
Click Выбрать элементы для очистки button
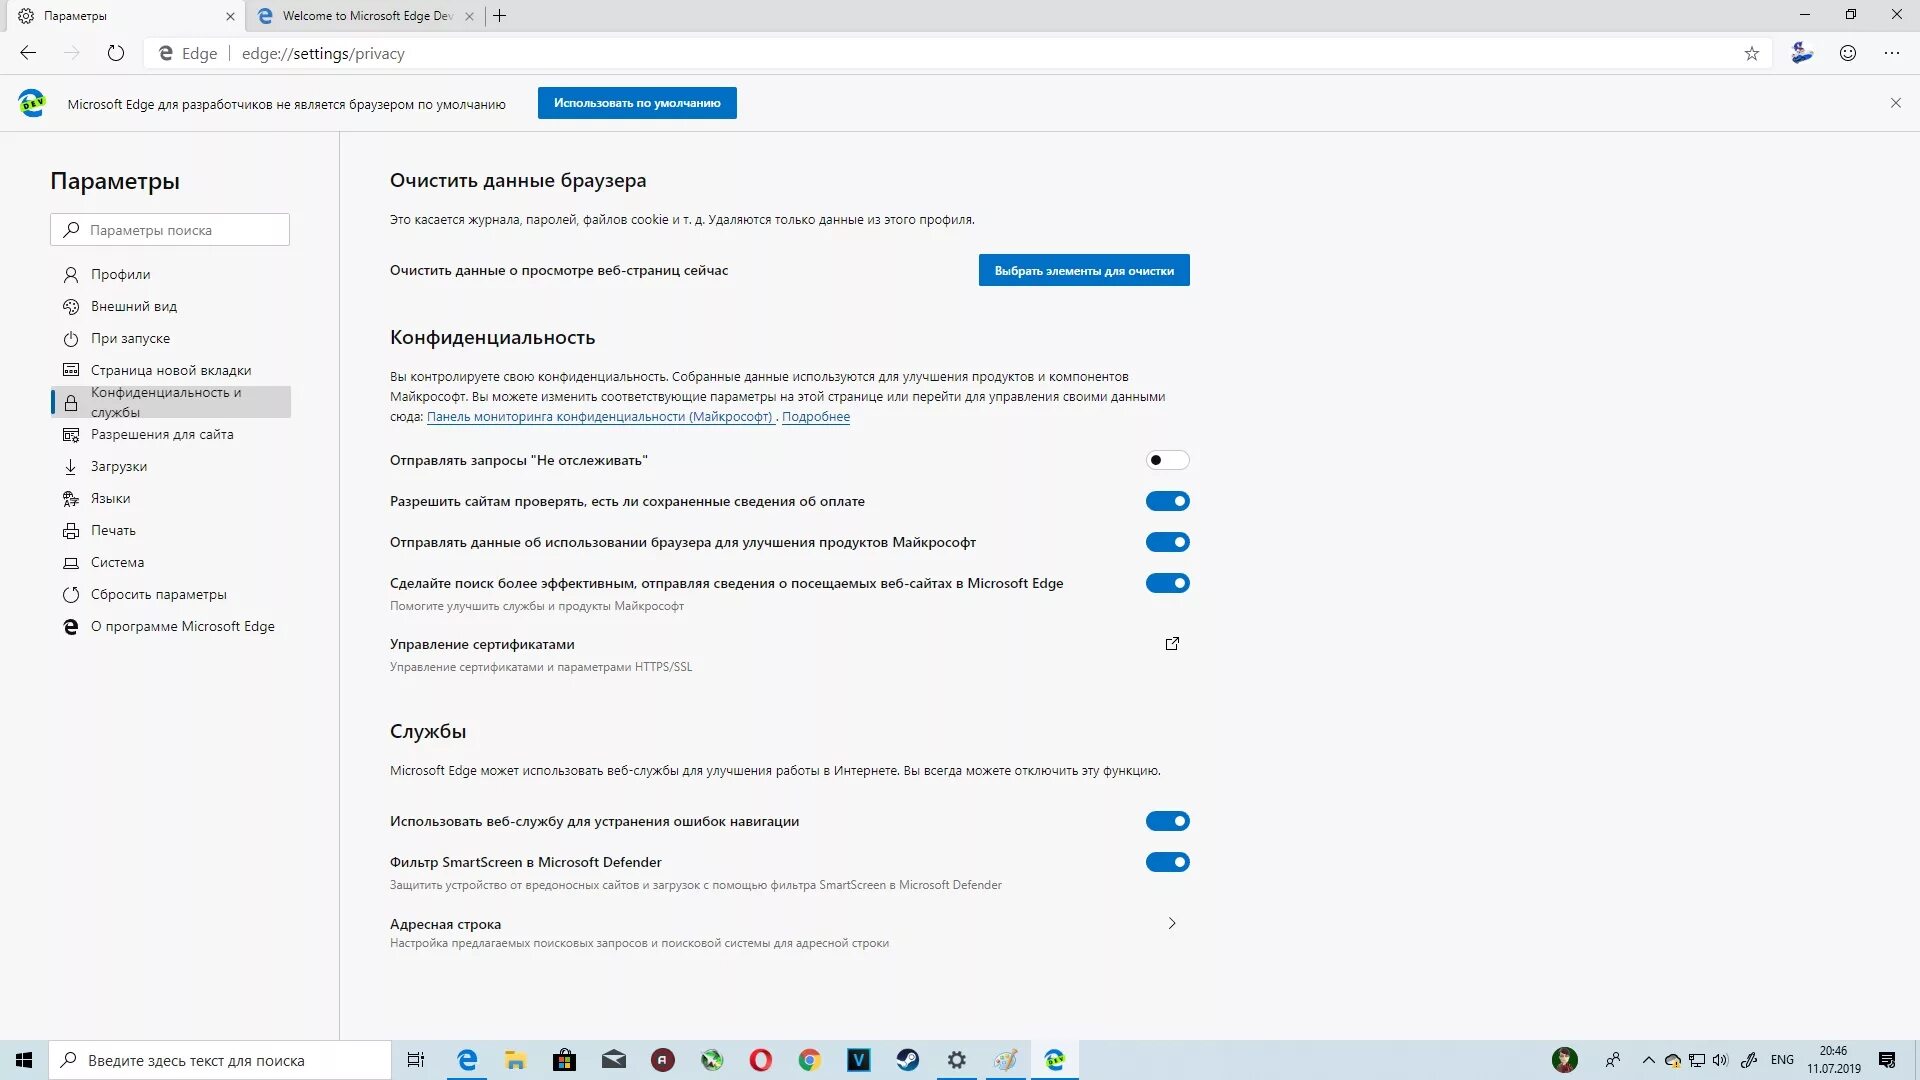click(1084, 270)
